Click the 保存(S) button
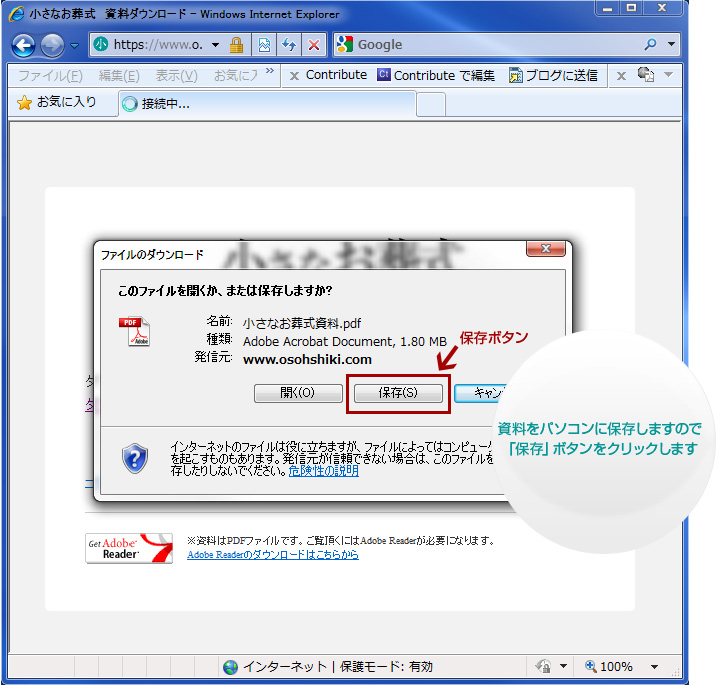 [398, 393]
